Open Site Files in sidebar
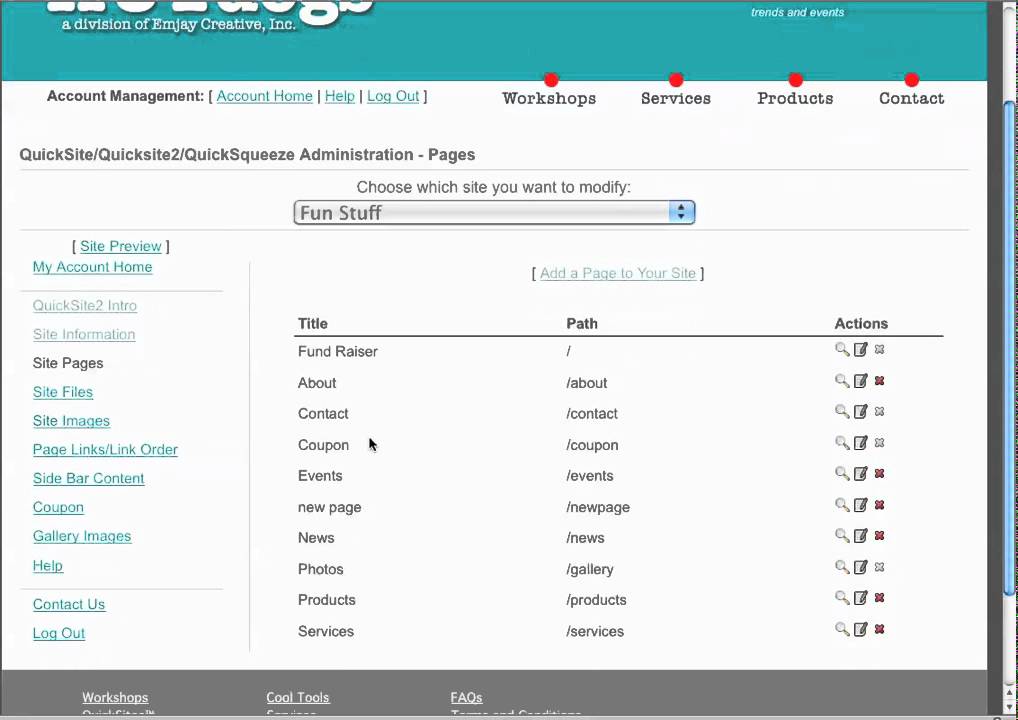 (63, 392)
